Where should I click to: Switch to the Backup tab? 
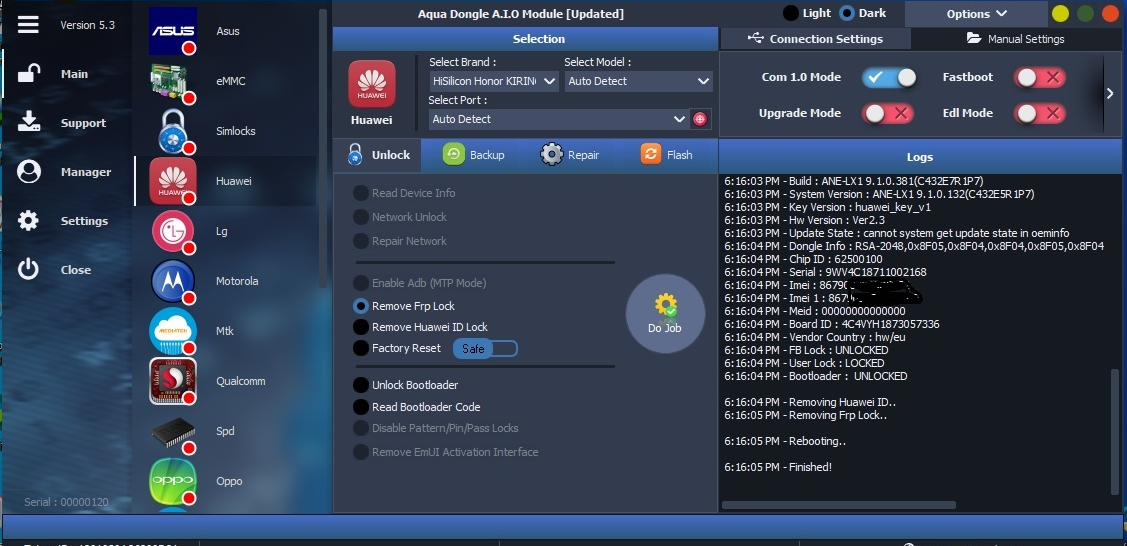click(474, 154)
